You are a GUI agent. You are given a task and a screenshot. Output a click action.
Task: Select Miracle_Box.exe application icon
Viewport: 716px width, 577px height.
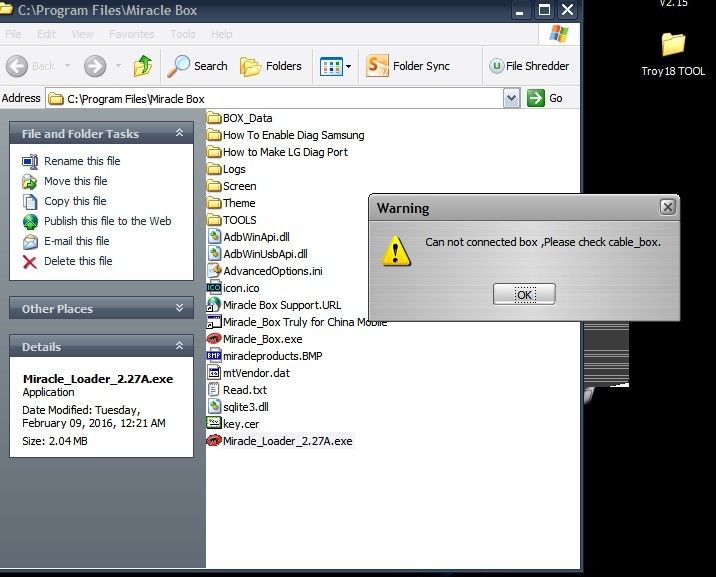(214, 339)
